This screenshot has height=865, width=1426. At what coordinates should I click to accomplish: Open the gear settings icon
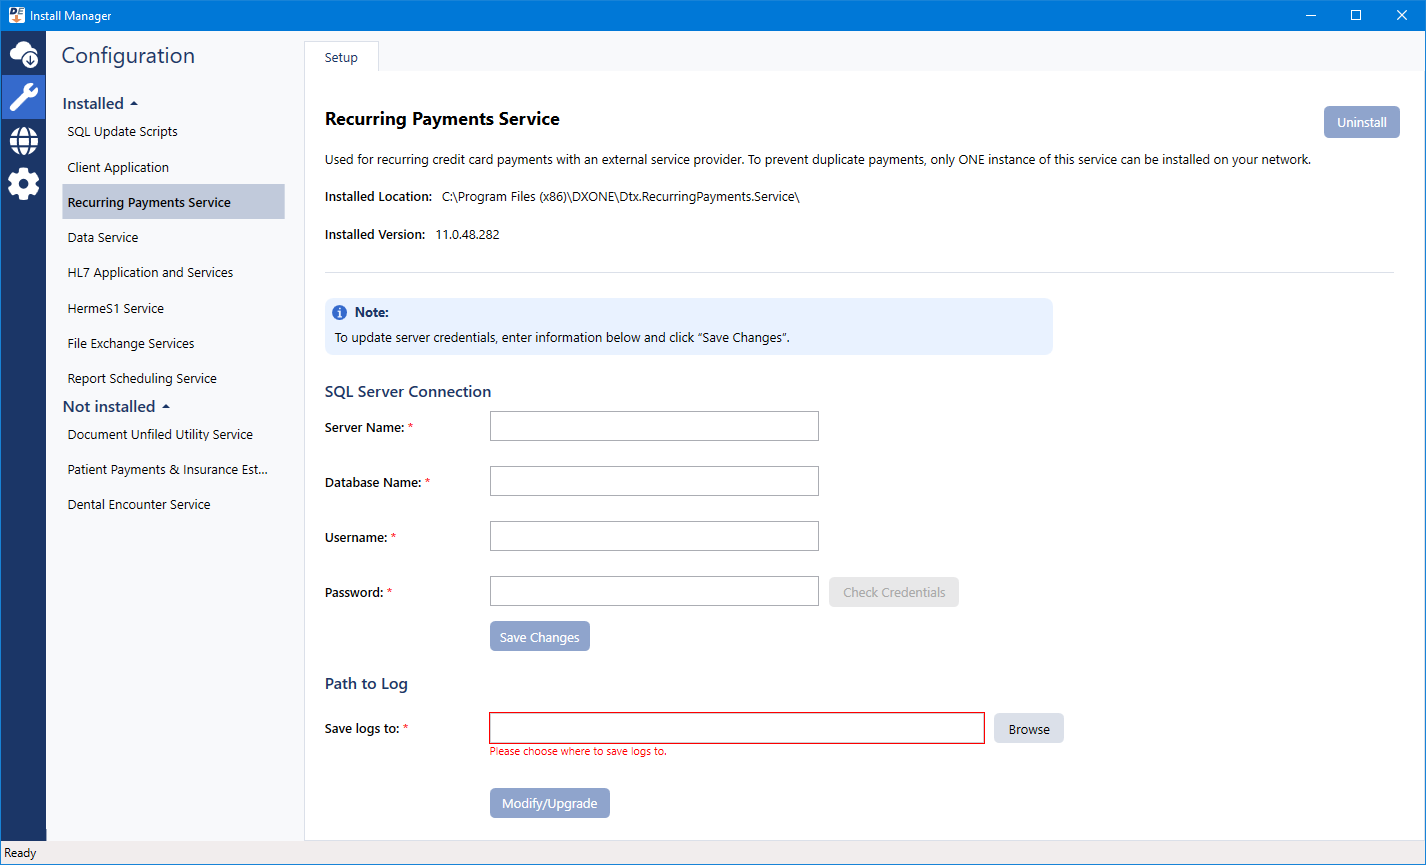pyautogui.click(x=23, y=184)
